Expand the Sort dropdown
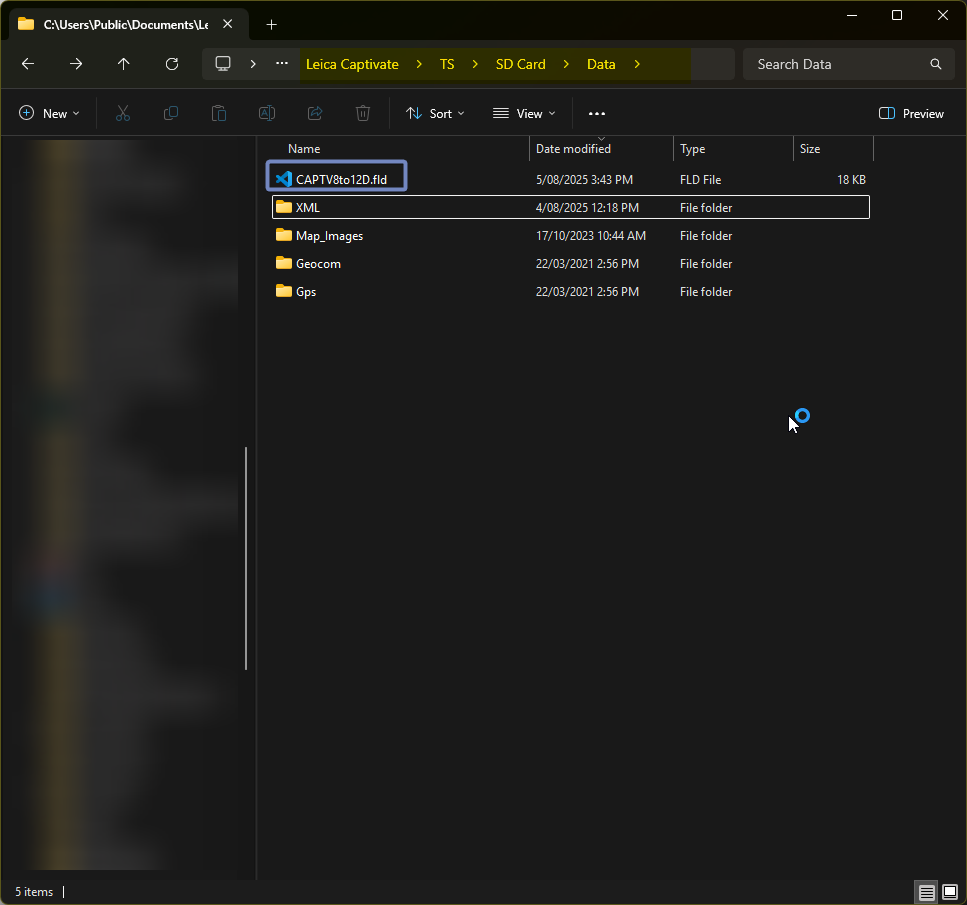 [435, 114]
